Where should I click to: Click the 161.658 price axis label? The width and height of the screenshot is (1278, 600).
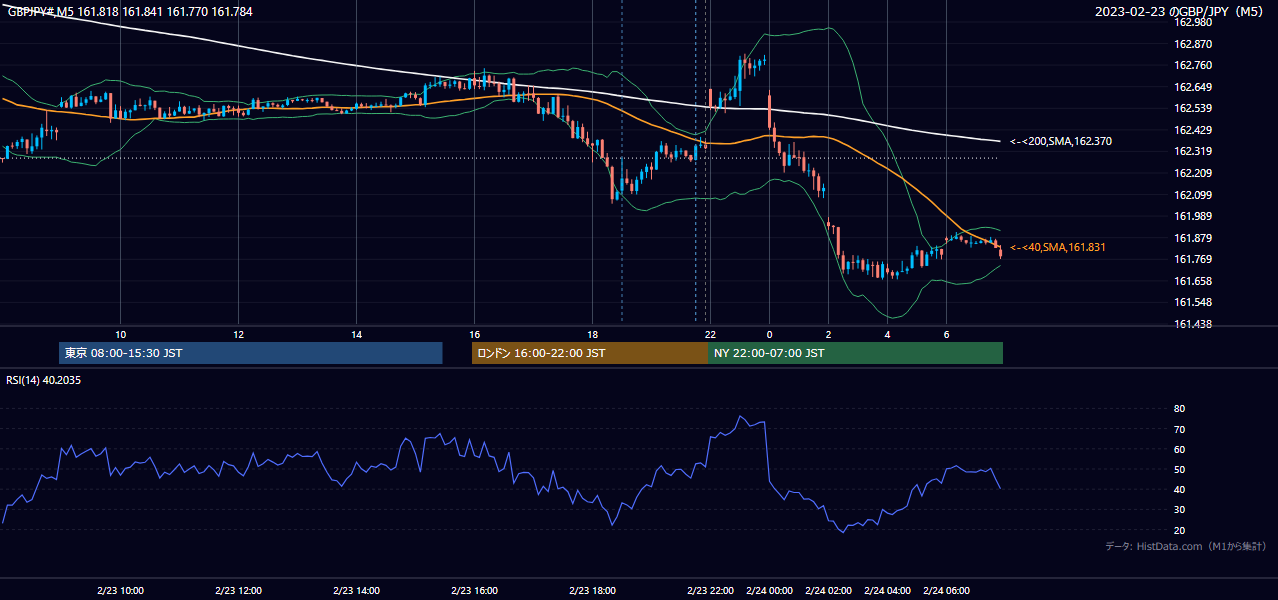click(x=1192, y=281)
